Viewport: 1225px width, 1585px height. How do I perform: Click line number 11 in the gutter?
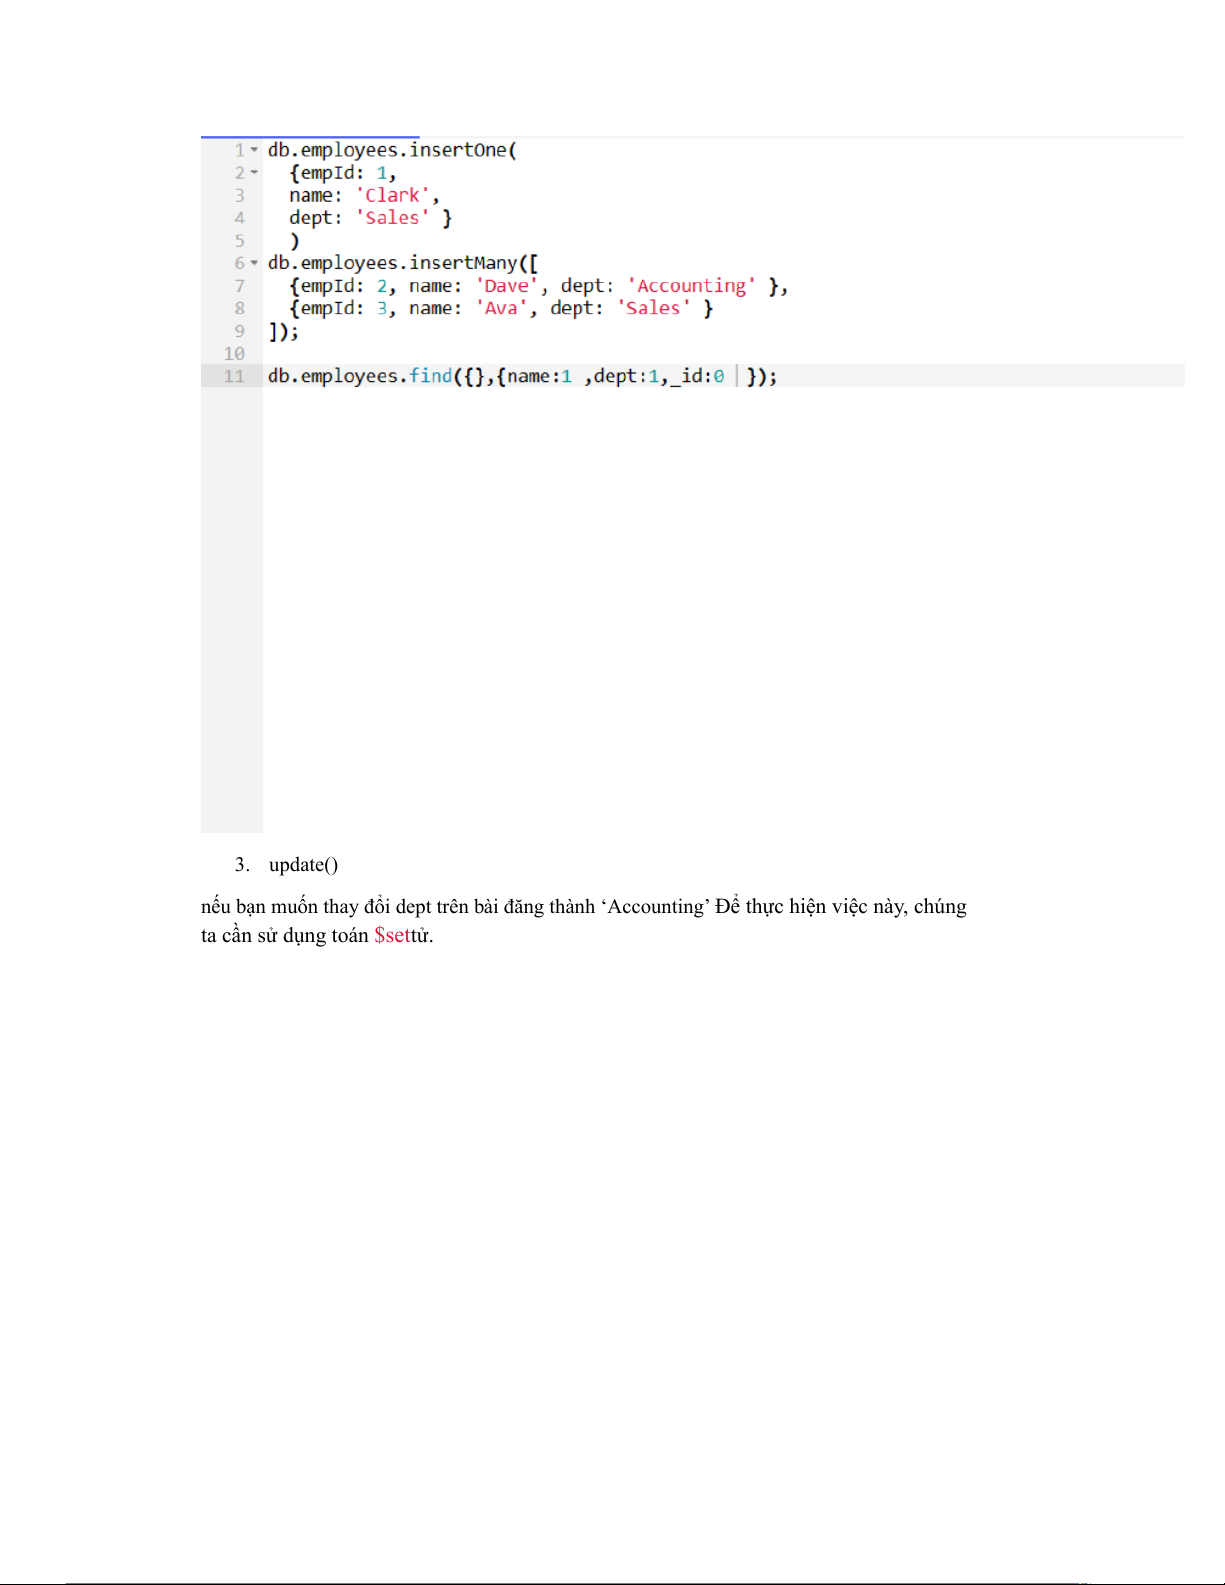click(x=234, y=376)
